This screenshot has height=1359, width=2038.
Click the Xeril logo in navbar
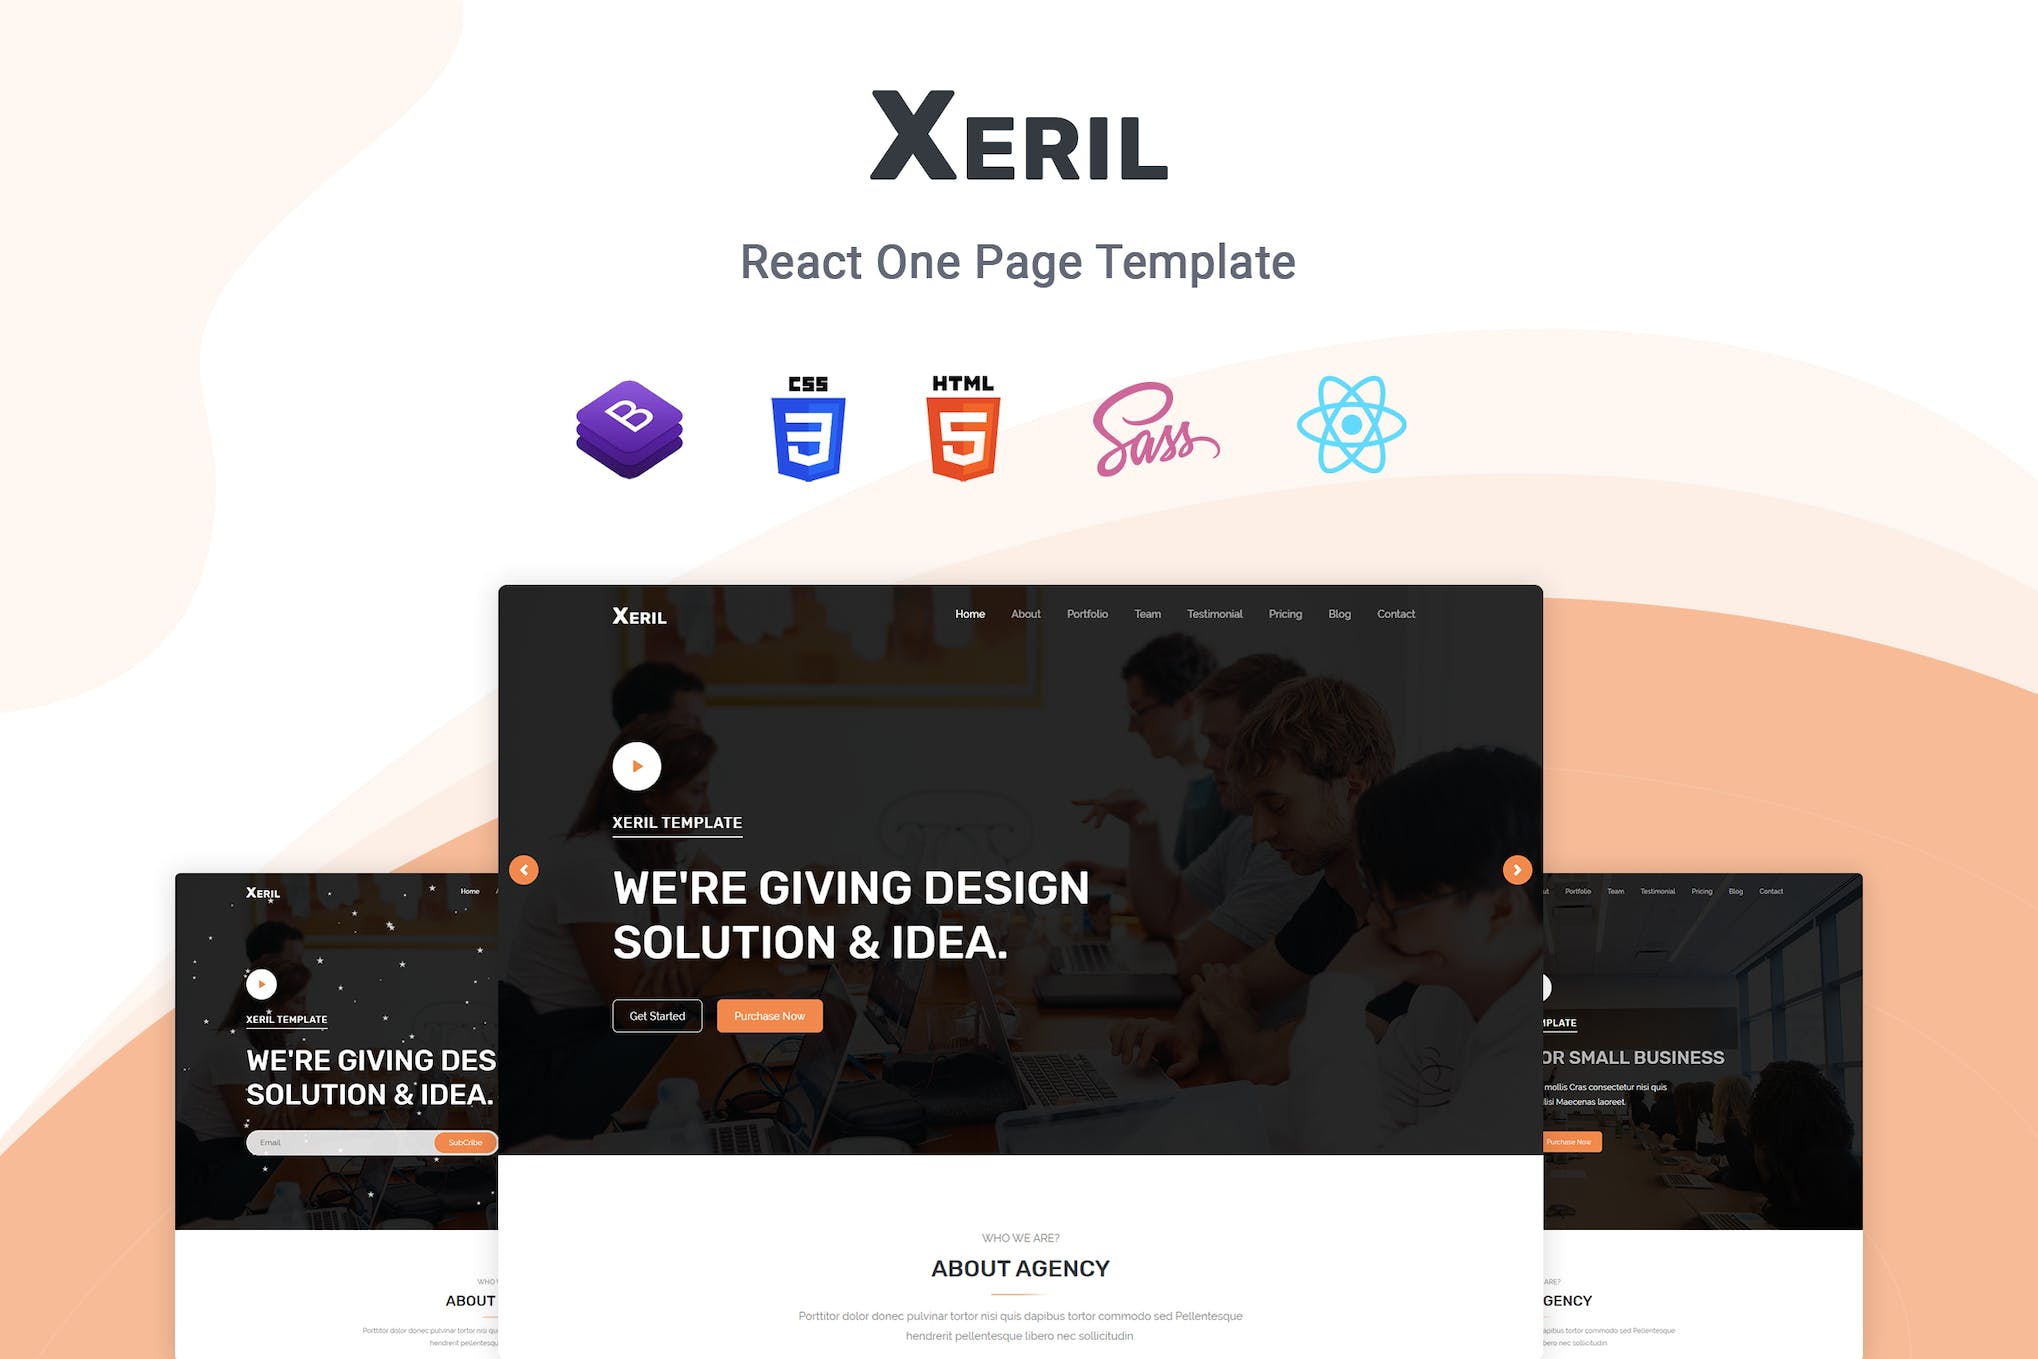pos(638,614)
